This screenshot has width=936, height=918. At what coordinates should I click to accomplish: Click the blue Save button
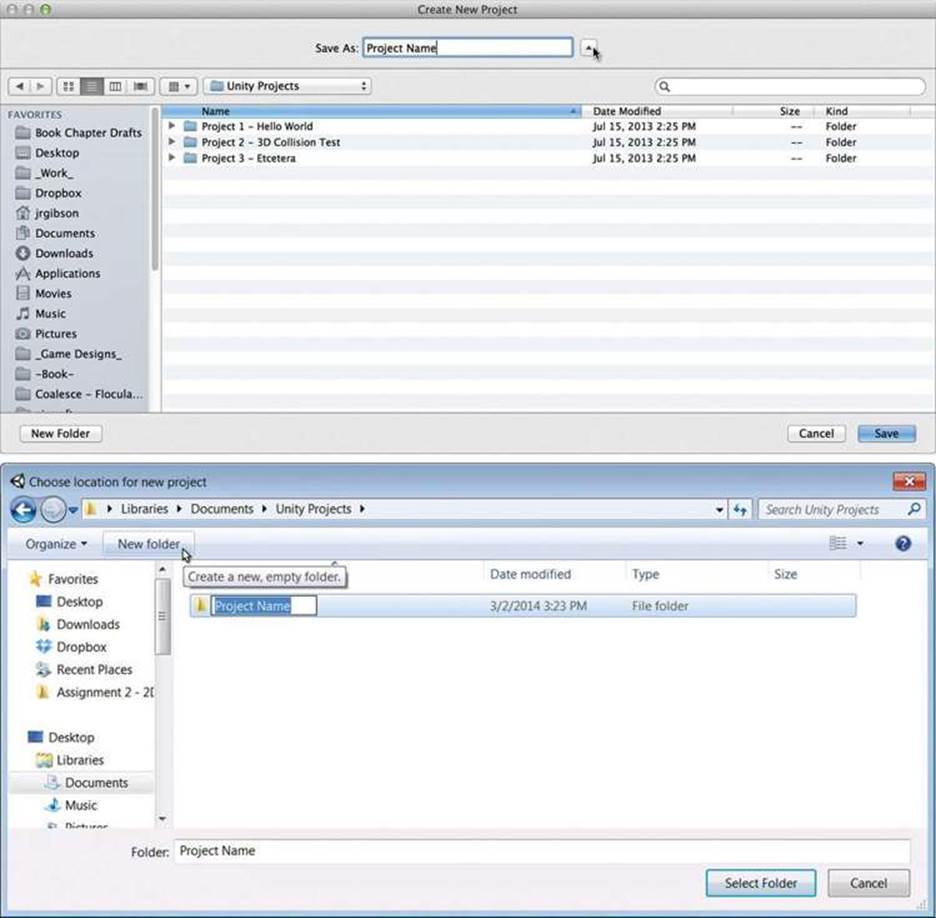[886, 433]
